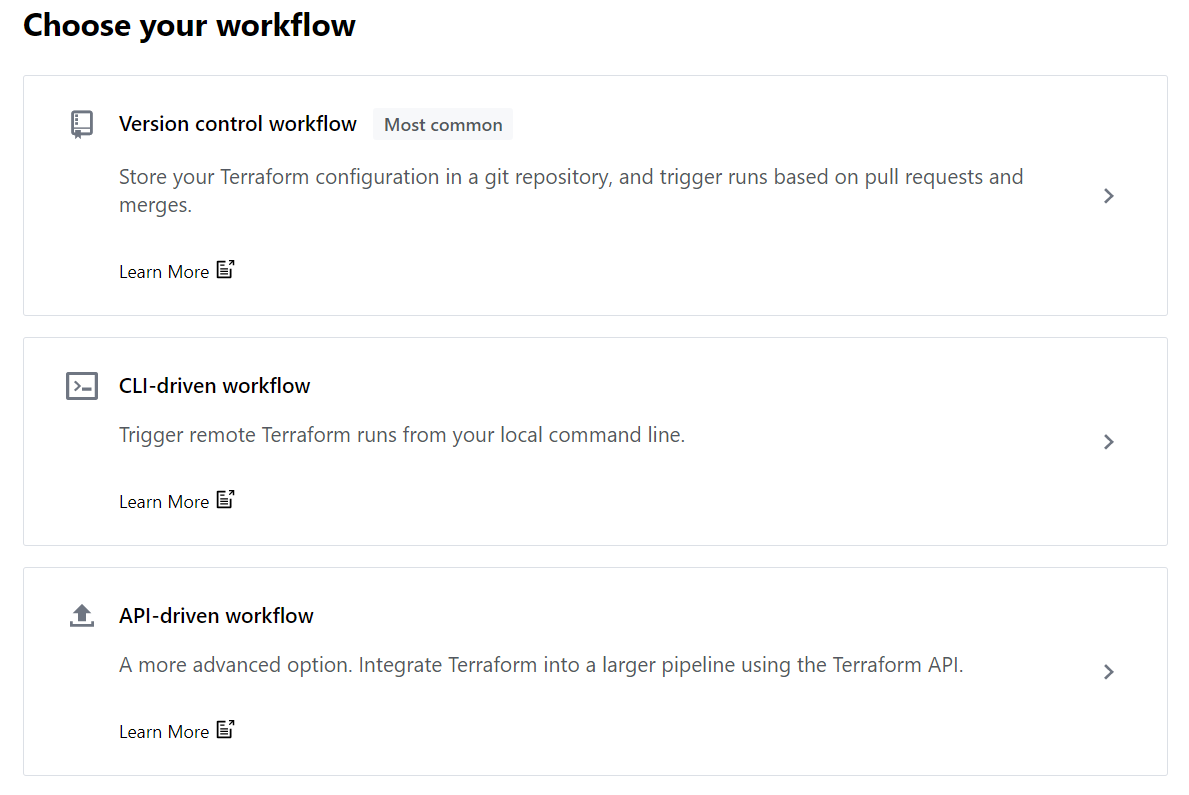Image resolution: width=1189 pixels, height=795 pixels.
Task: Expand API-driven workflow chevron arrow
Action: coord(1108,672)
